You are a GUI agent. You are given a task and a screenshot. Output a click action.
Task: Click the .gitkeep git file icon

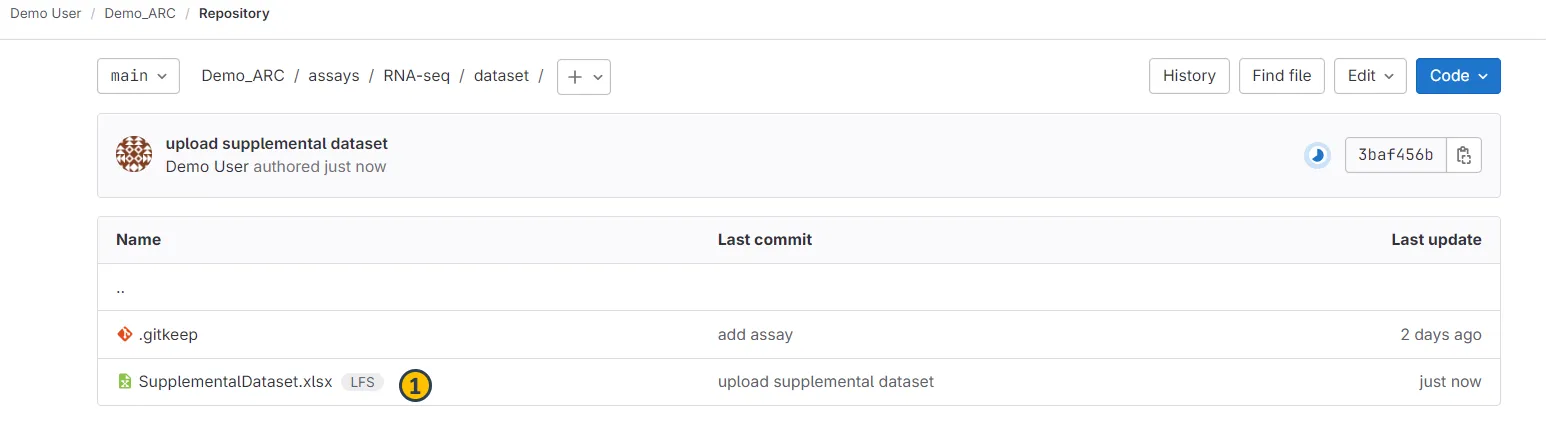[125, 335]
